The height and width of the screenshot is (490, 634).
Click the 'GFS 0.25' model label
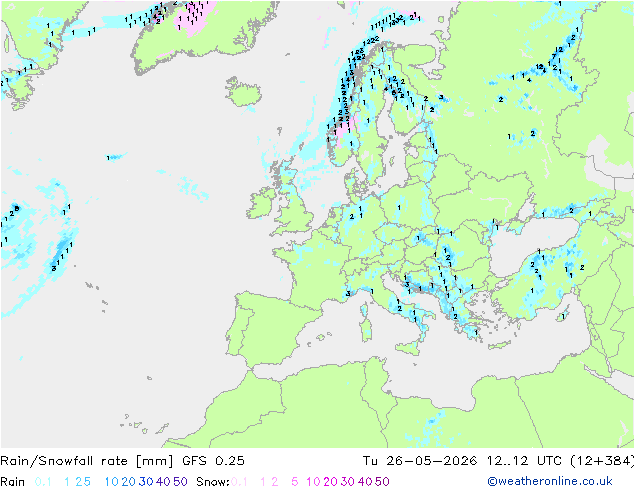(213, 460)
